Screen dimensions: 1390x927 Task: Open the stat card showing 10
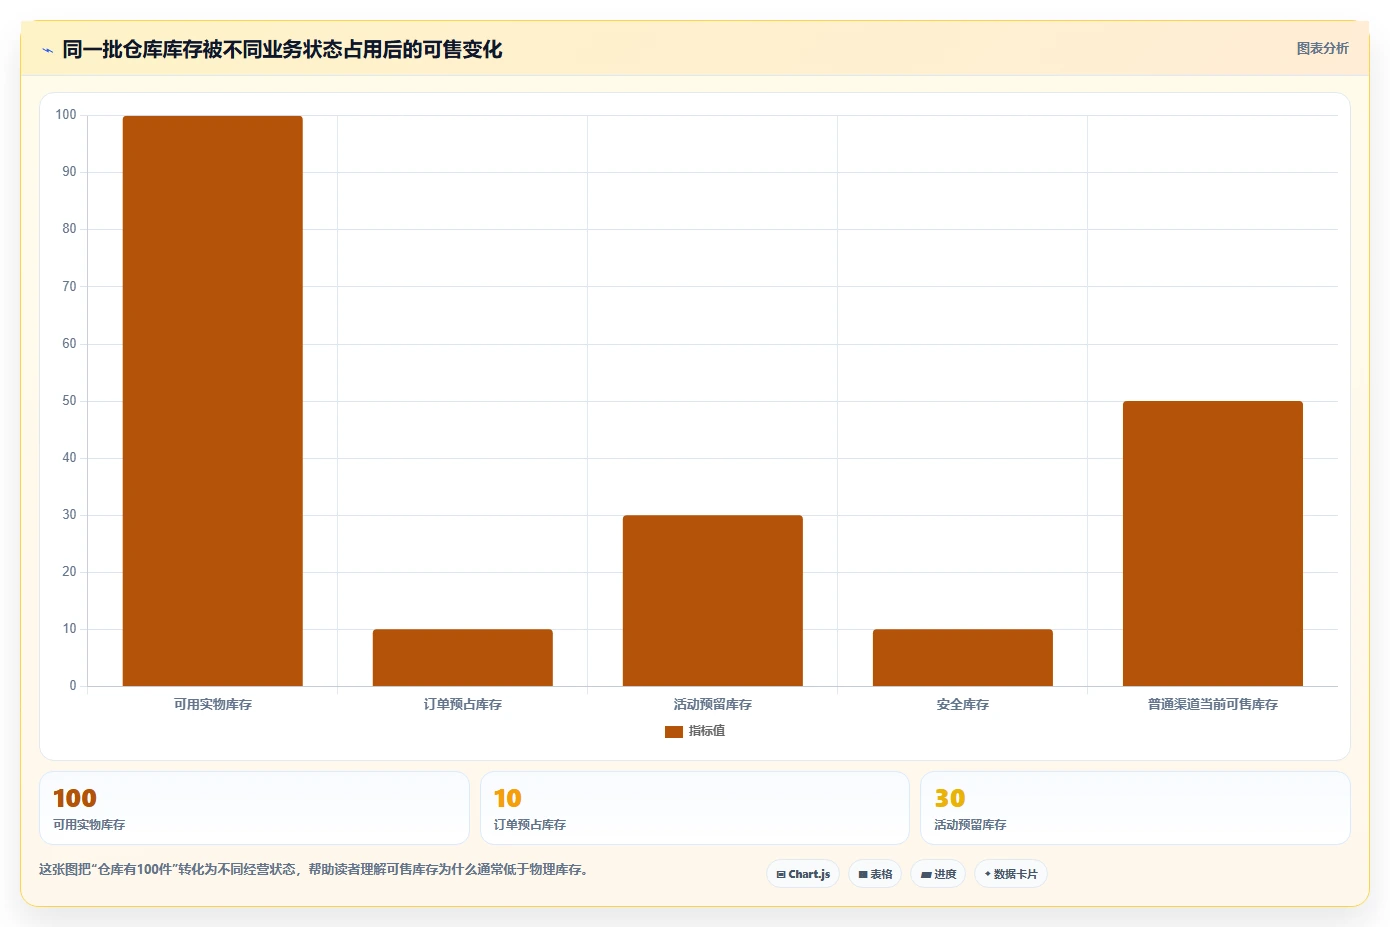pyautogui.click(x=695, y=808)
